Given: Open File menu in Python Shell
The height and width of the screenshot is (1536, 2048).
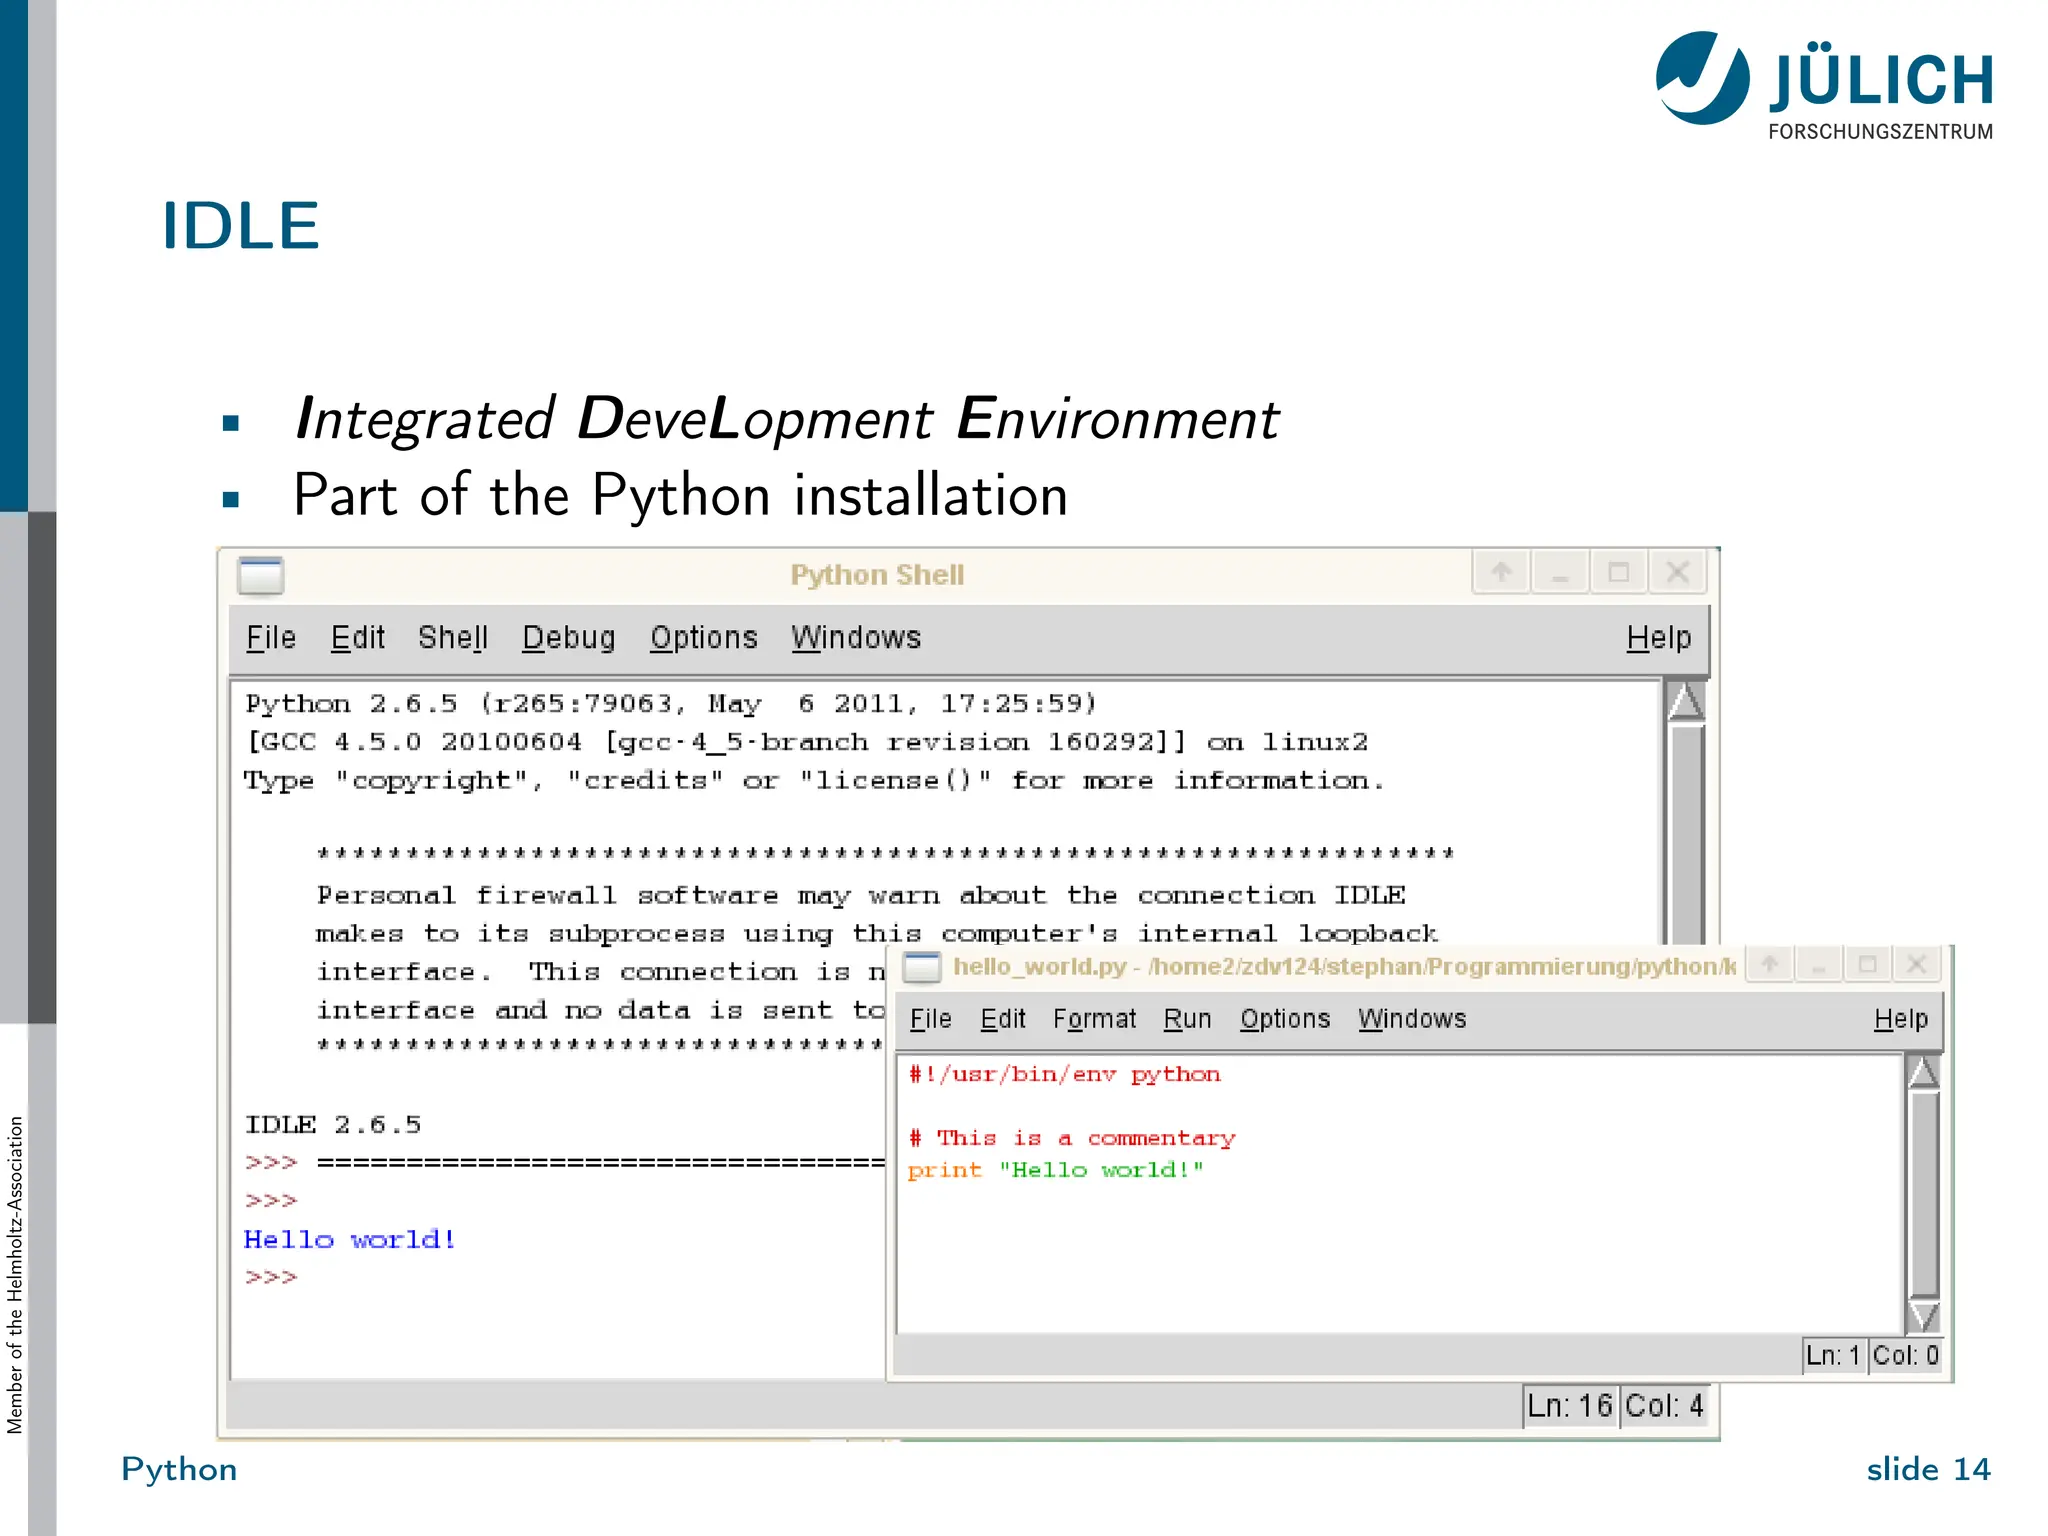Looking at the screenshot, I should [x=271, y=638].
